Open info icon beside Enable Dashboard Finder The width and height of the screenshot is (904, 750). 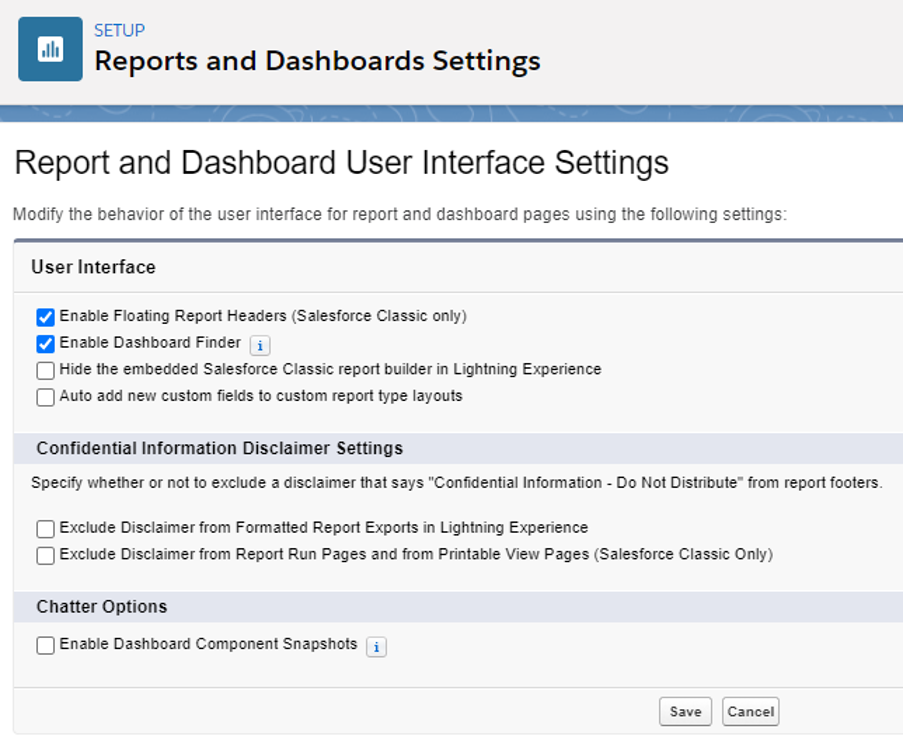coord(260,345)
